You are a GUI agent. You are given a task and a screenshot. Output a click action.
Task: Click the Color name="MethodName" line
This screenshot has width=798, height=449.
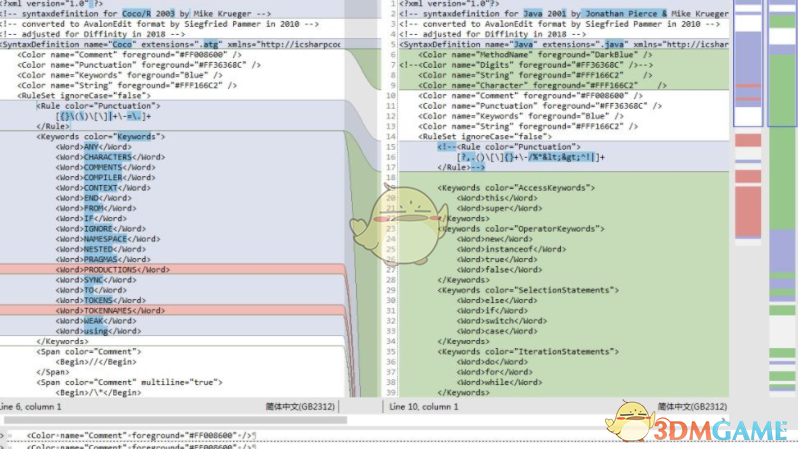pos(535,54)
